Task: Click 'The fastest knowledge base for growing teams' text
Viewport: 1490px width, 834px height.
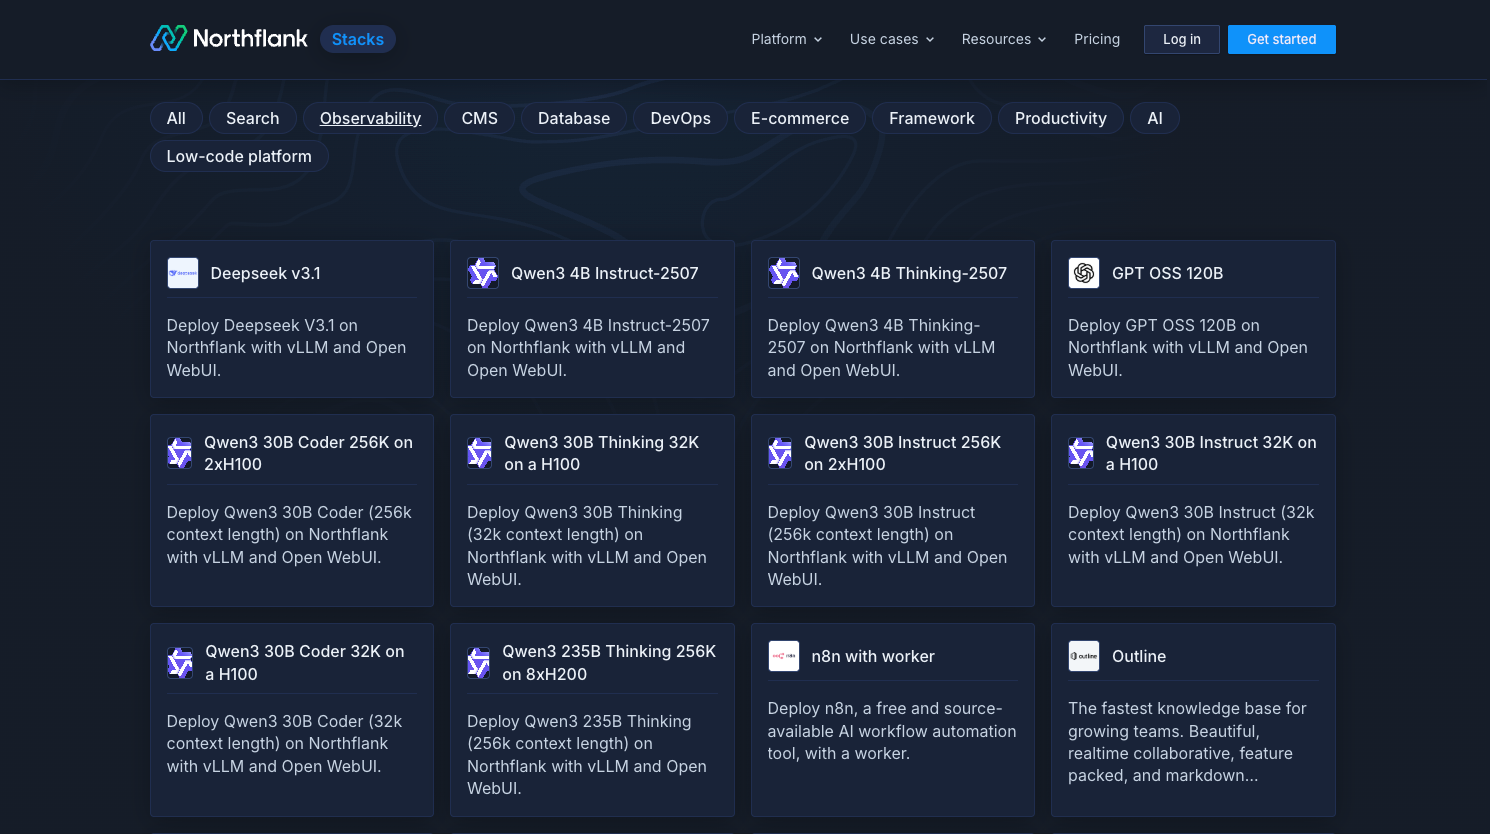Action: (x=1187, y=742)
